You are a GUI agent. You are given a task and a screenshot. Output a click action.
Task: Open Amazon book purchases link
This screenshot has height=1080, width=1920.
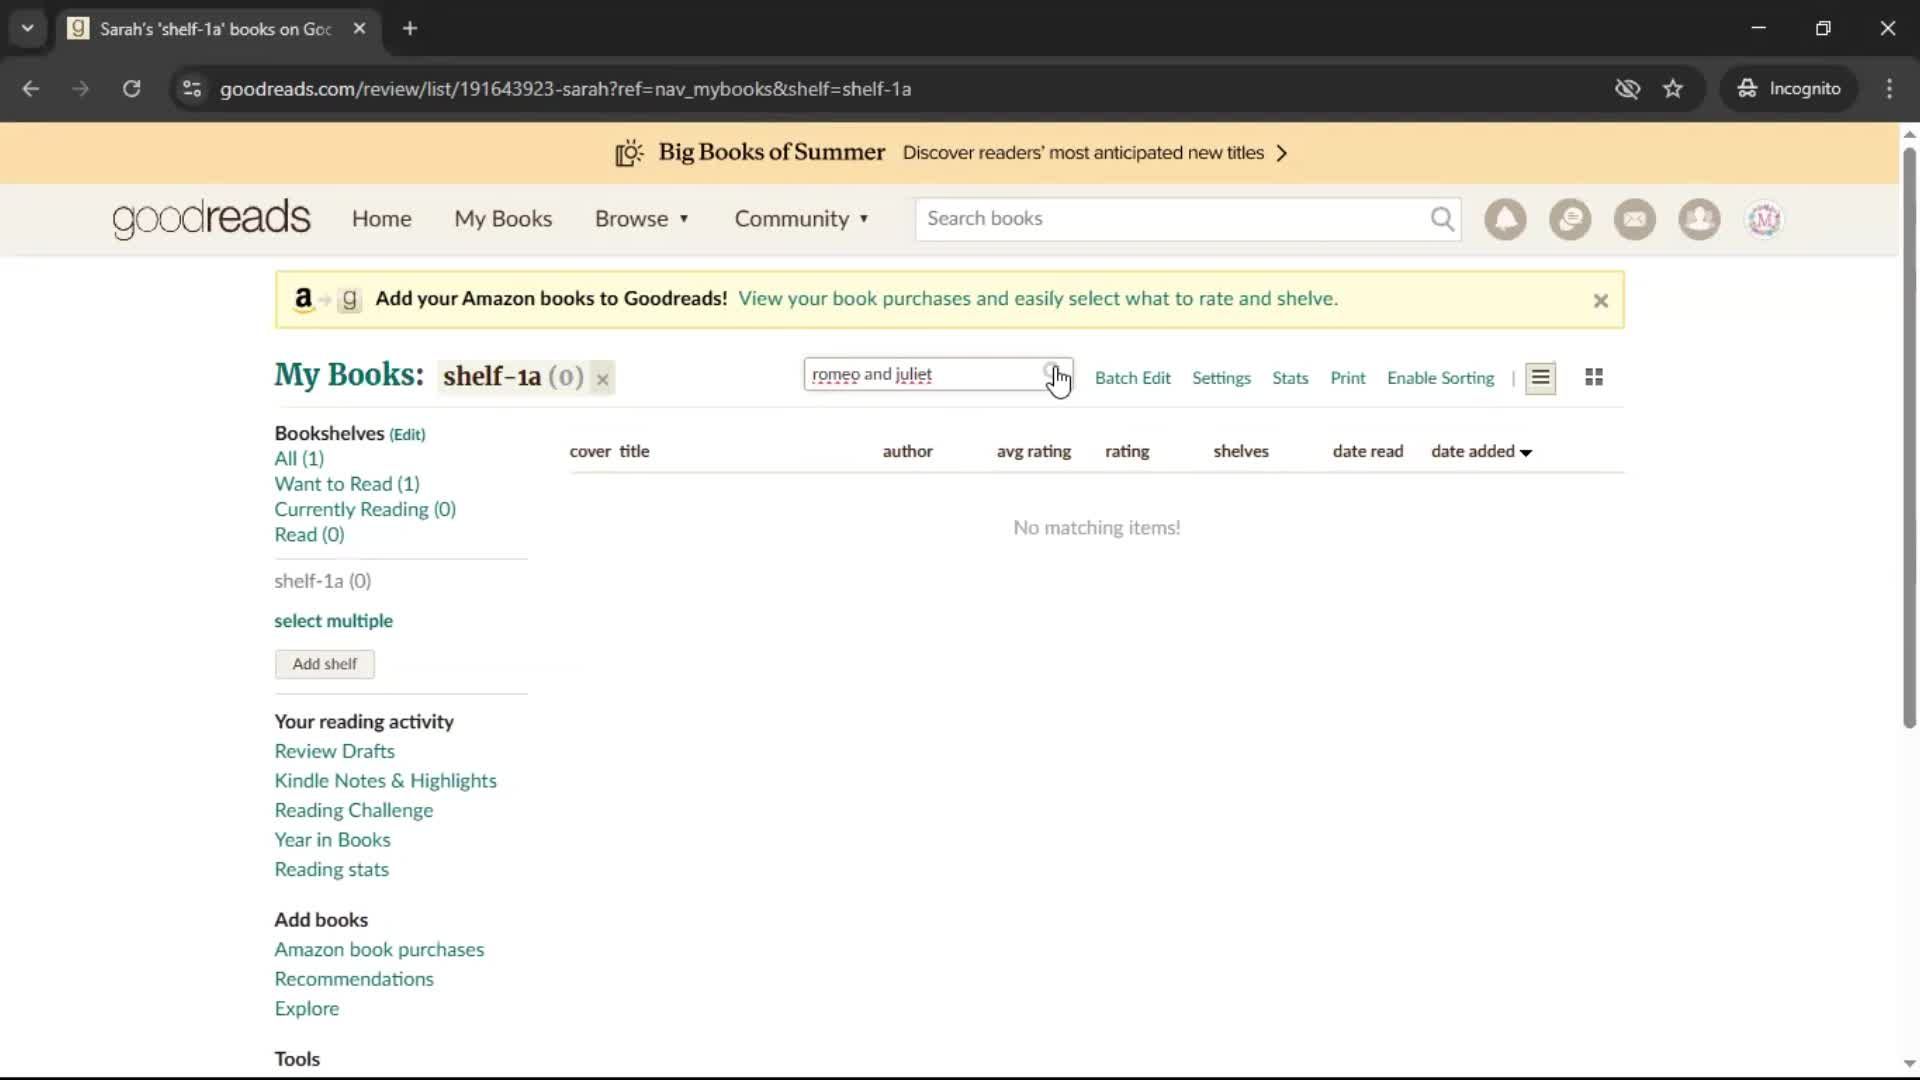pyautogui.click(x=379, y=950)
